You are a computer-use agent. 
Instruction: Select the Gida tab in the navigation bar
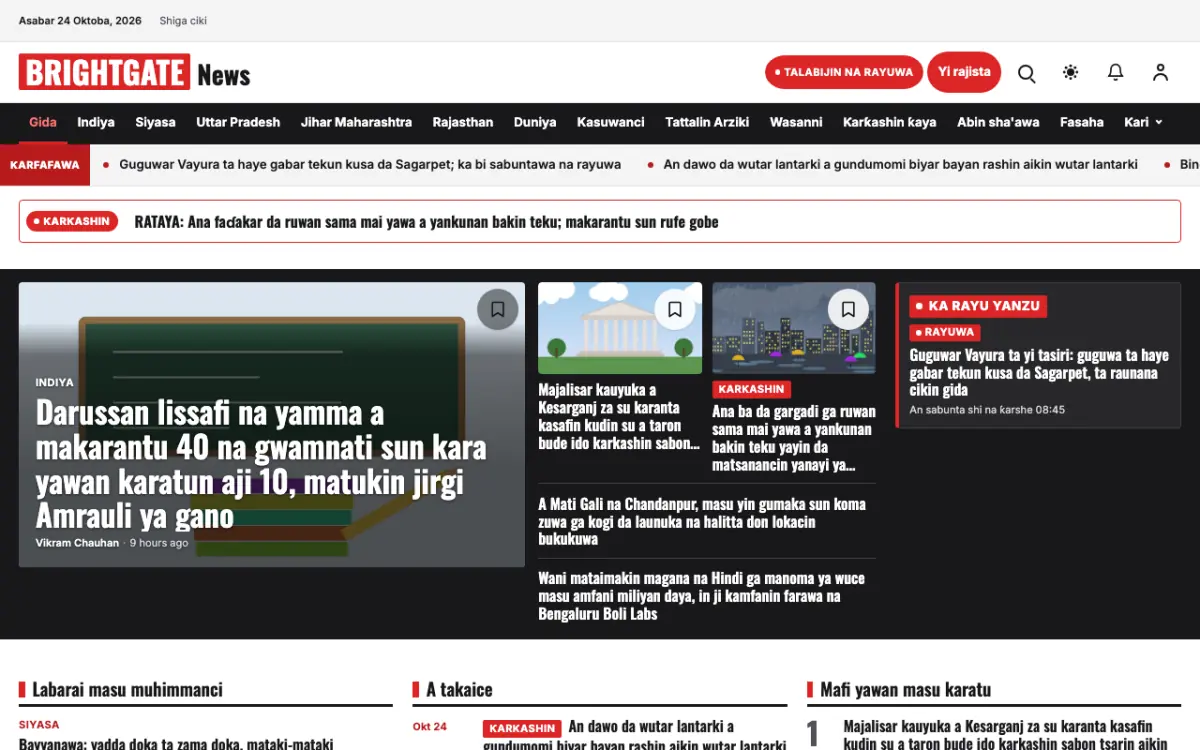(43, 122)
